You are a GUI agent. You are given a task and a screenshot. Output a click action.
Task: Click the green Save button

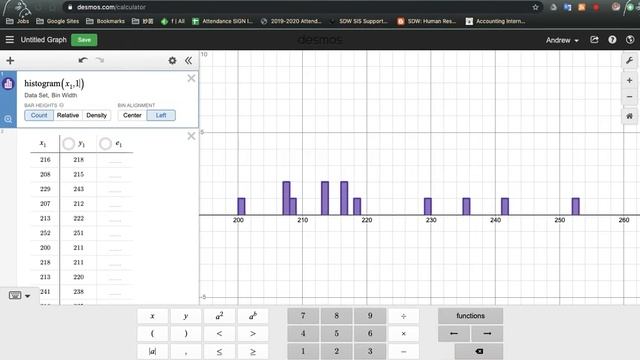[x=84, y=40]
